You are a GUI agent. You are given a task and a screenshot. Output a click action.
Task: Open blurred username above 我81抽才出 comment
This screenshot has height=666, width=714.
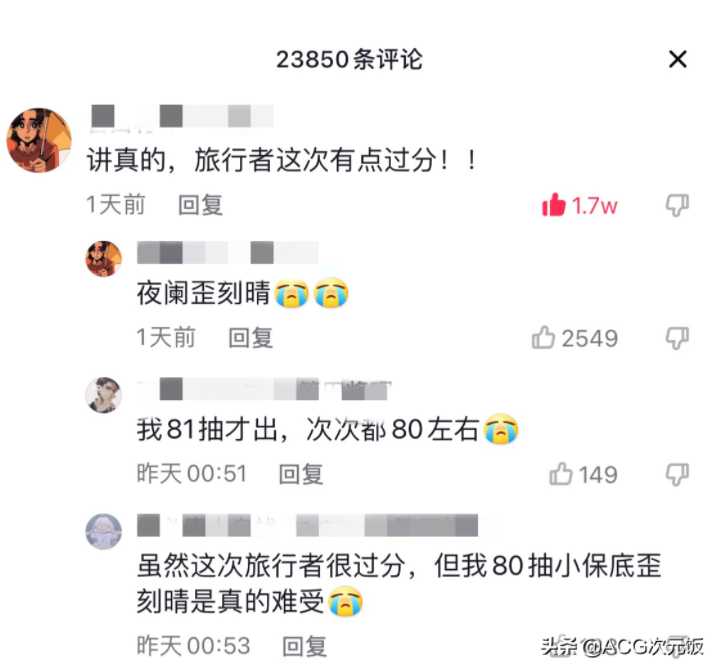click(x=264, y=389)
